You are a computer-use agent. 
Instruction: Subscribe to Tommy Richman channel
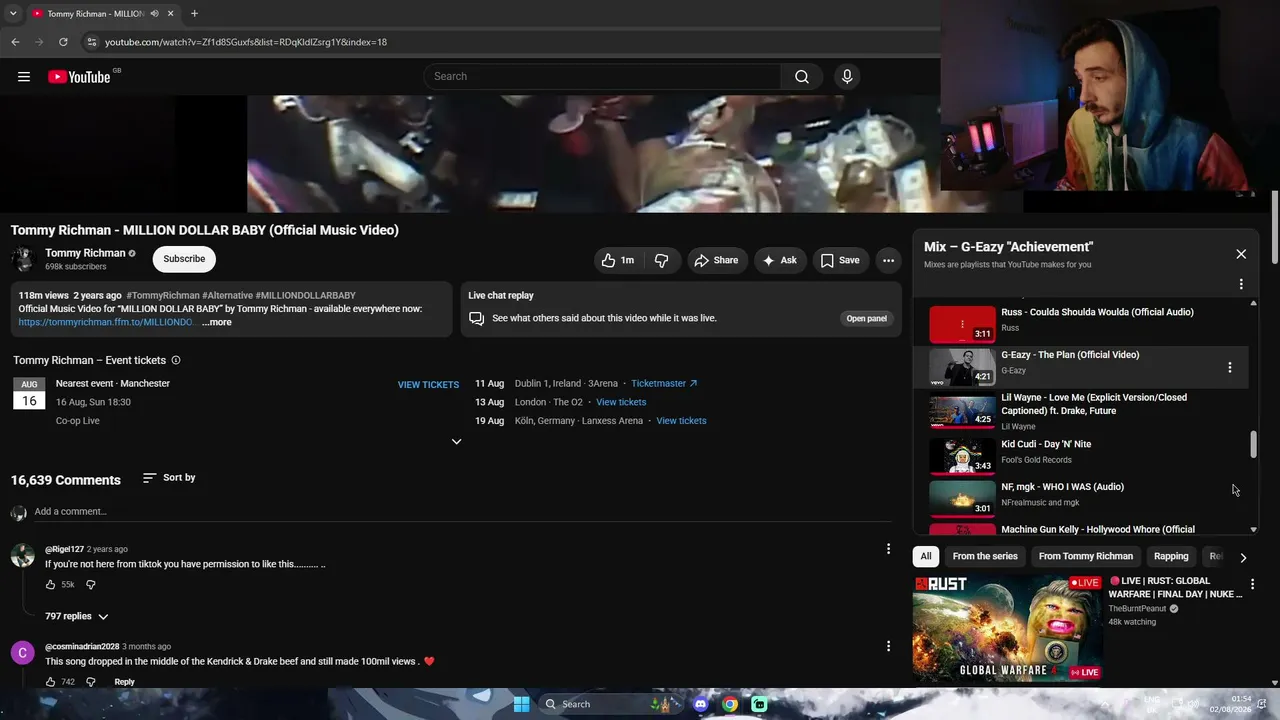(x=184, y=259)
